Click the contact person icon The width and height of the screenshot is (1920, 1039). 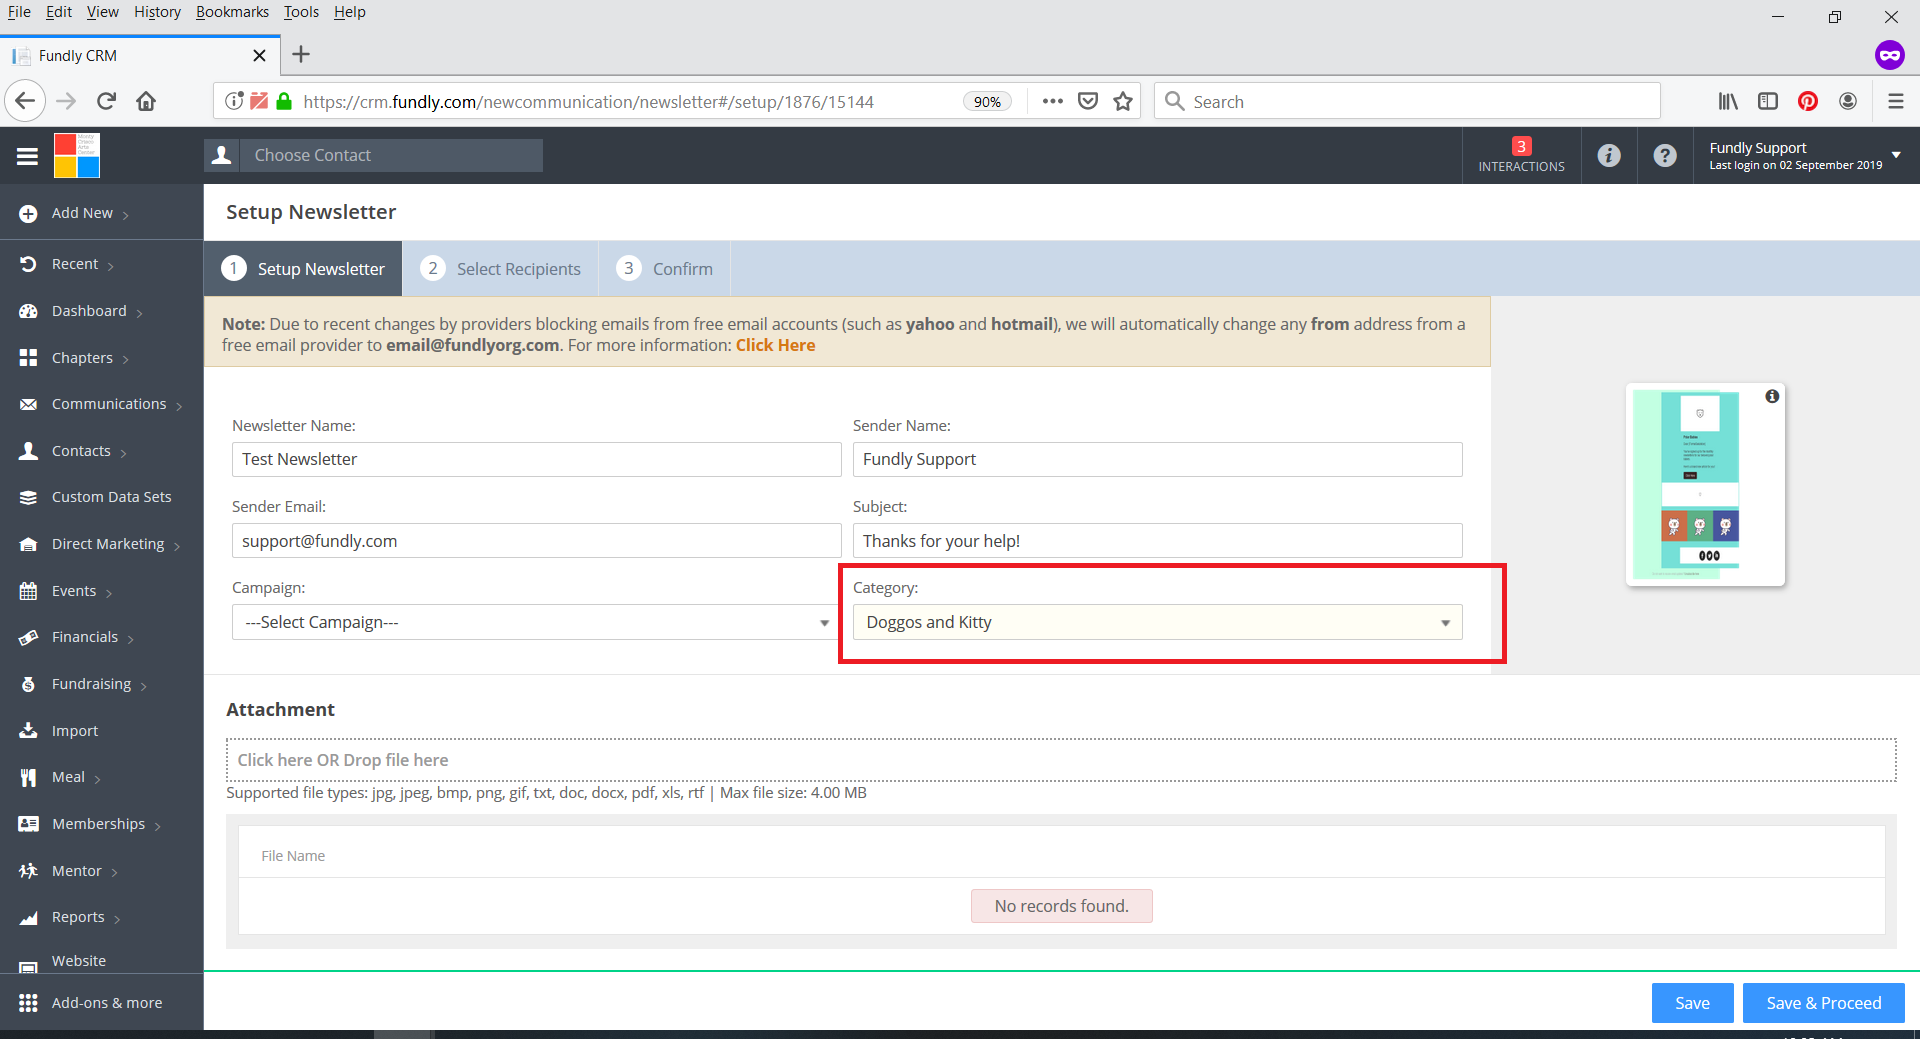pyautogui.click(x=222, y=155)
